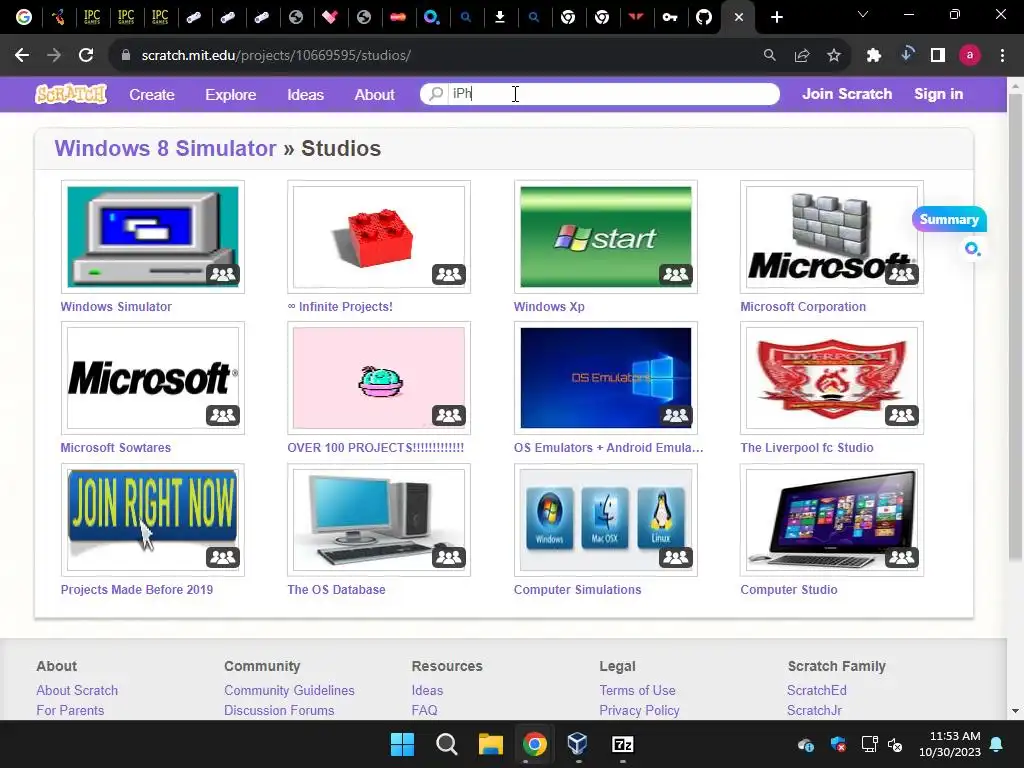This screenshot has width=1024, height=768.
Task: Open the Ideas menu item
Action: [306, 95]
